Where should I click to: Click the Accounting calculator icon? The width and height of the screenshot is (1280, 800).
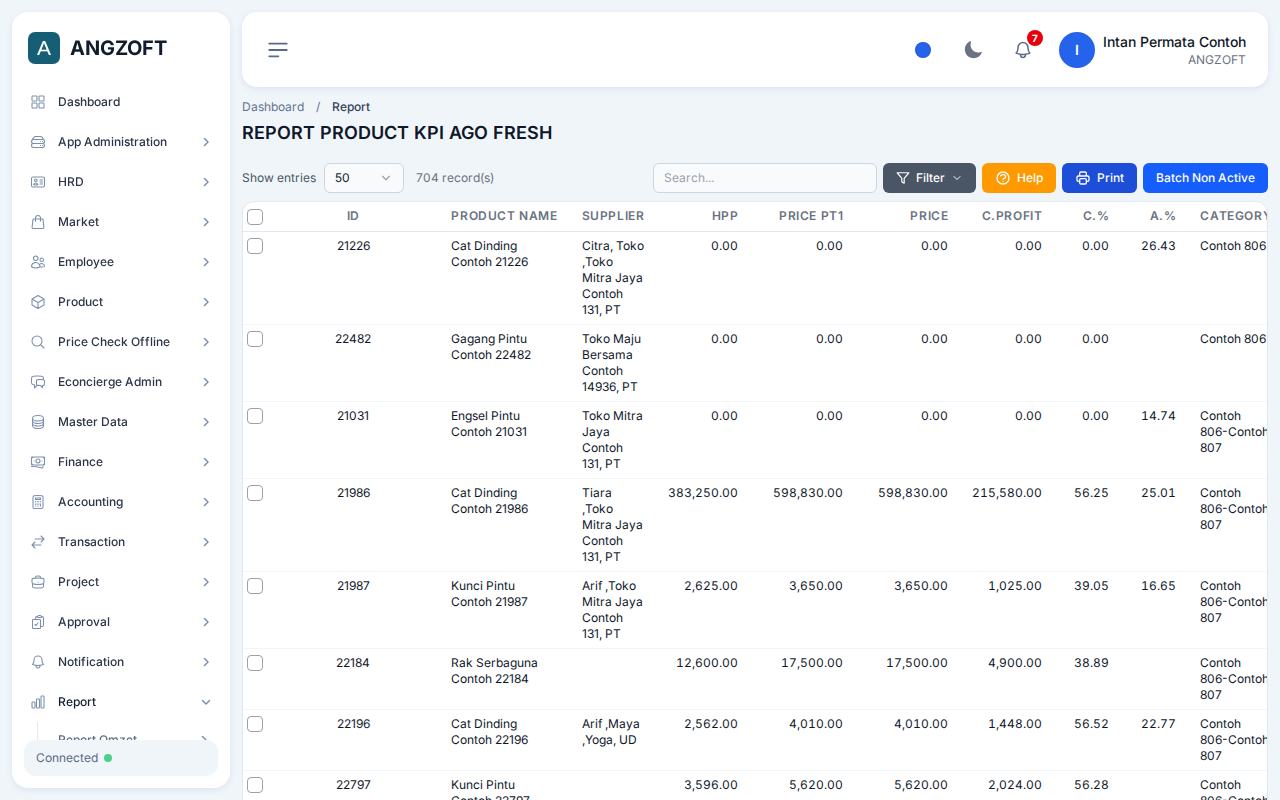coord(38,502)
